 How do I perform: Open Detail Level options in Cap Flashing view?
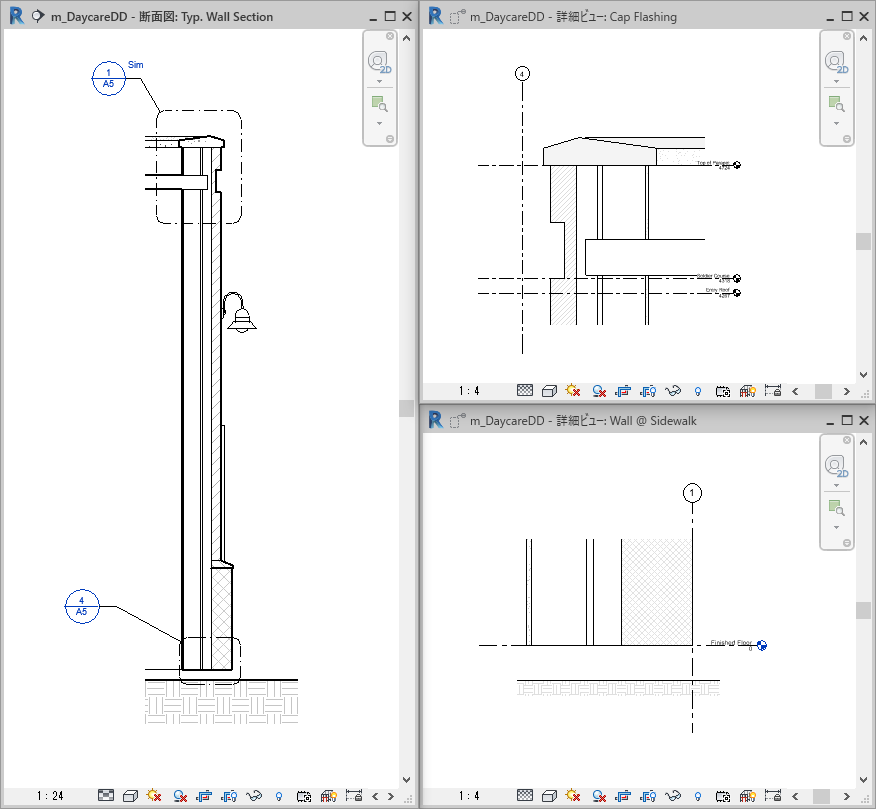[x=525, y=391]
